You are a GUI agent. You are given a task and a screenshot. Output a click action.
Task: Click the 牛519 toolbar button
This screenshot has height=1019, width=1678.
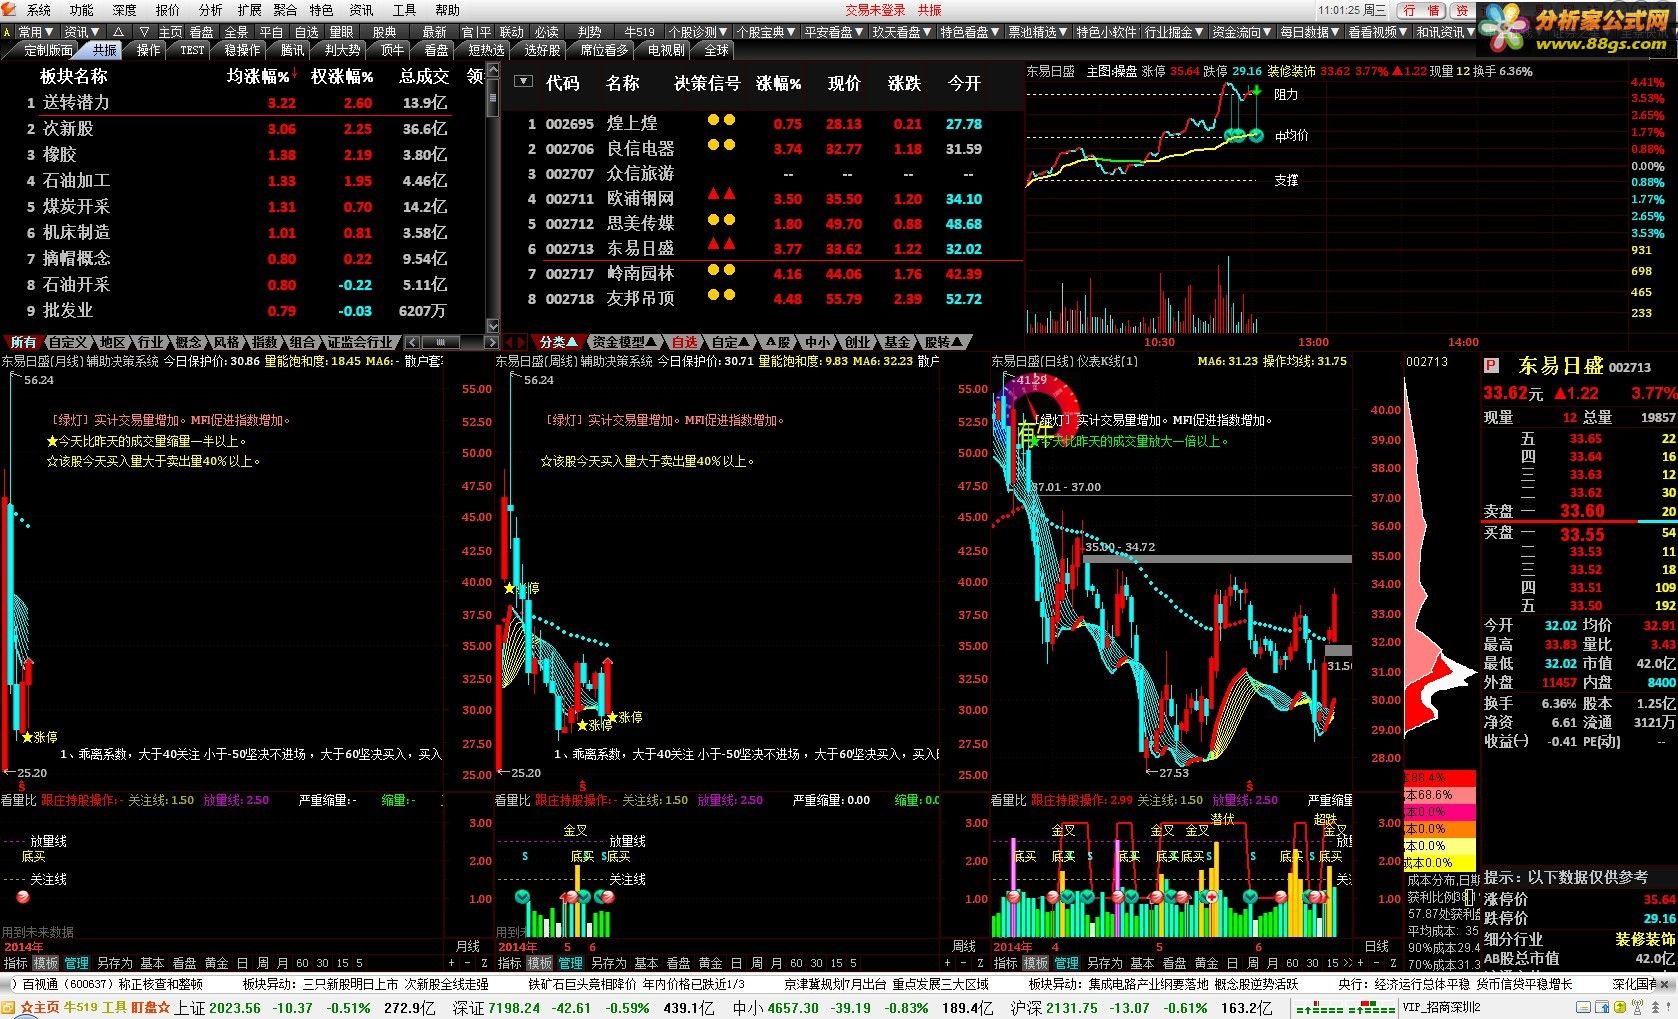pyautogui.click(x=639, y=32)
